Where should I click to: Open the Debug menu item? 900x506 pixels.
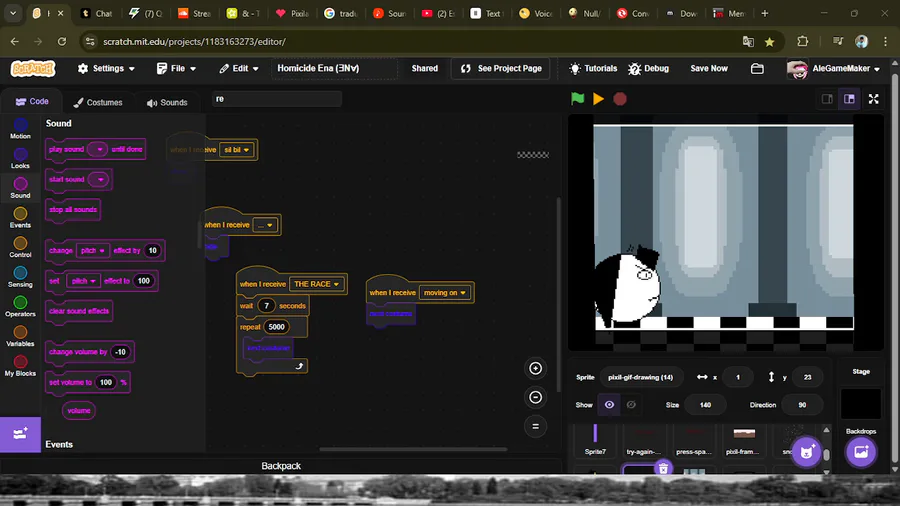point(649,68)
